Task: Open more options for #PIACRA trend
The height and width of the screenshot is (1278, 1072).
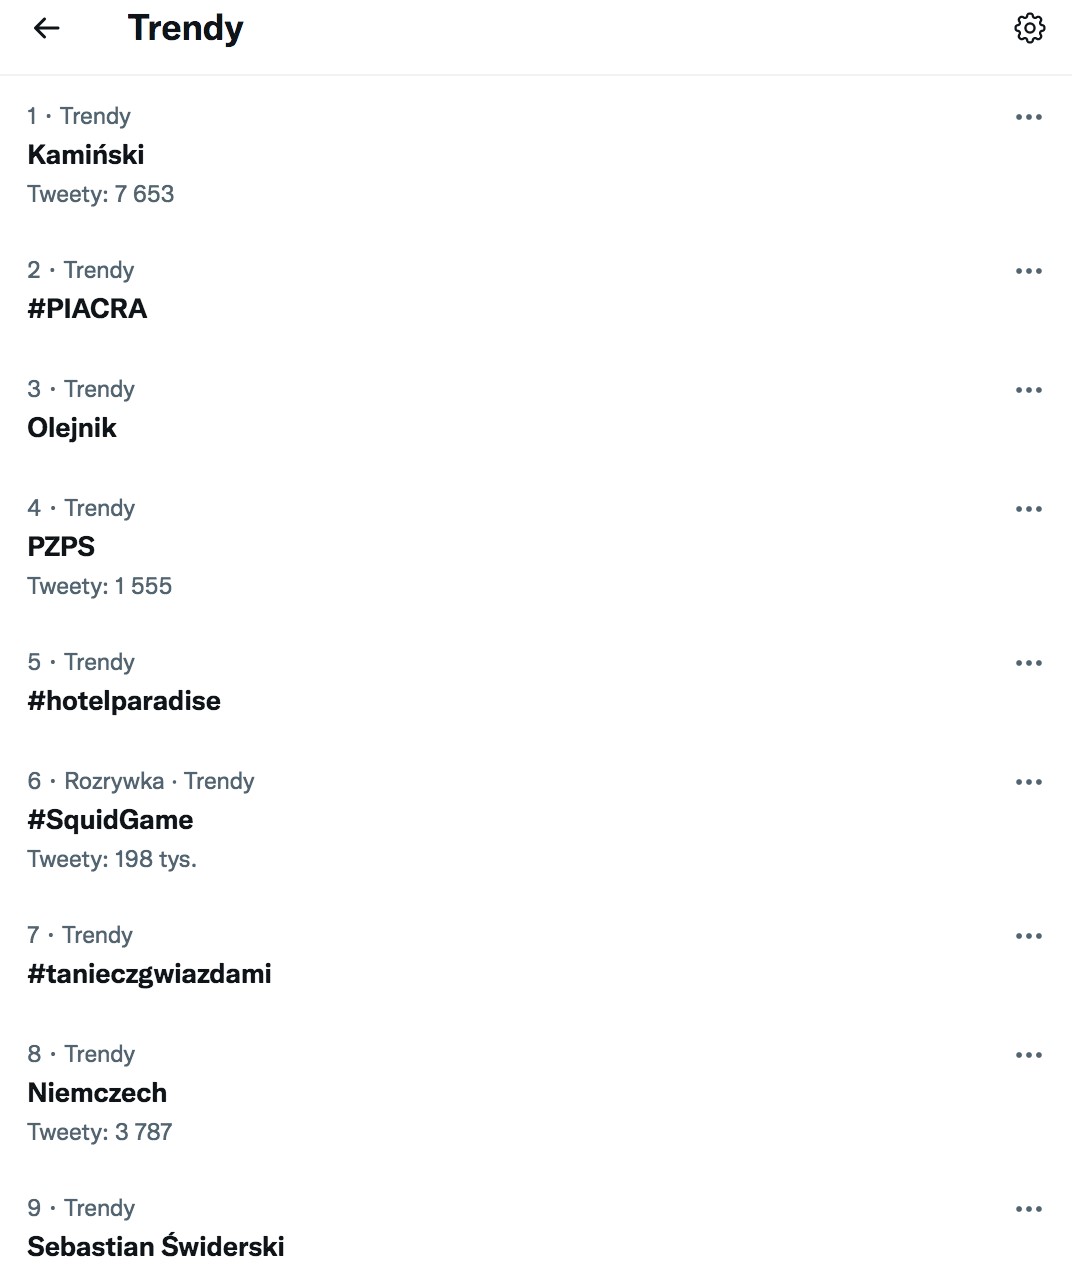Action: click(1028, 271)
